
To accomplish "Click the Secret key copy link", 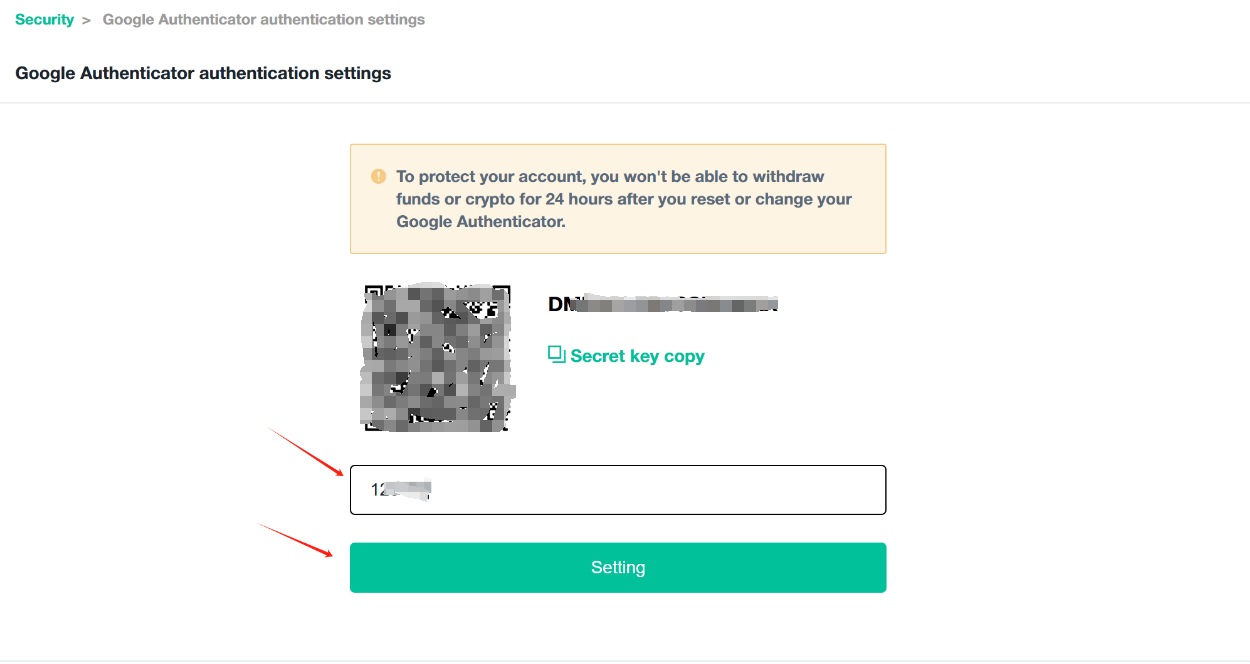I will (x=638, y=355).
